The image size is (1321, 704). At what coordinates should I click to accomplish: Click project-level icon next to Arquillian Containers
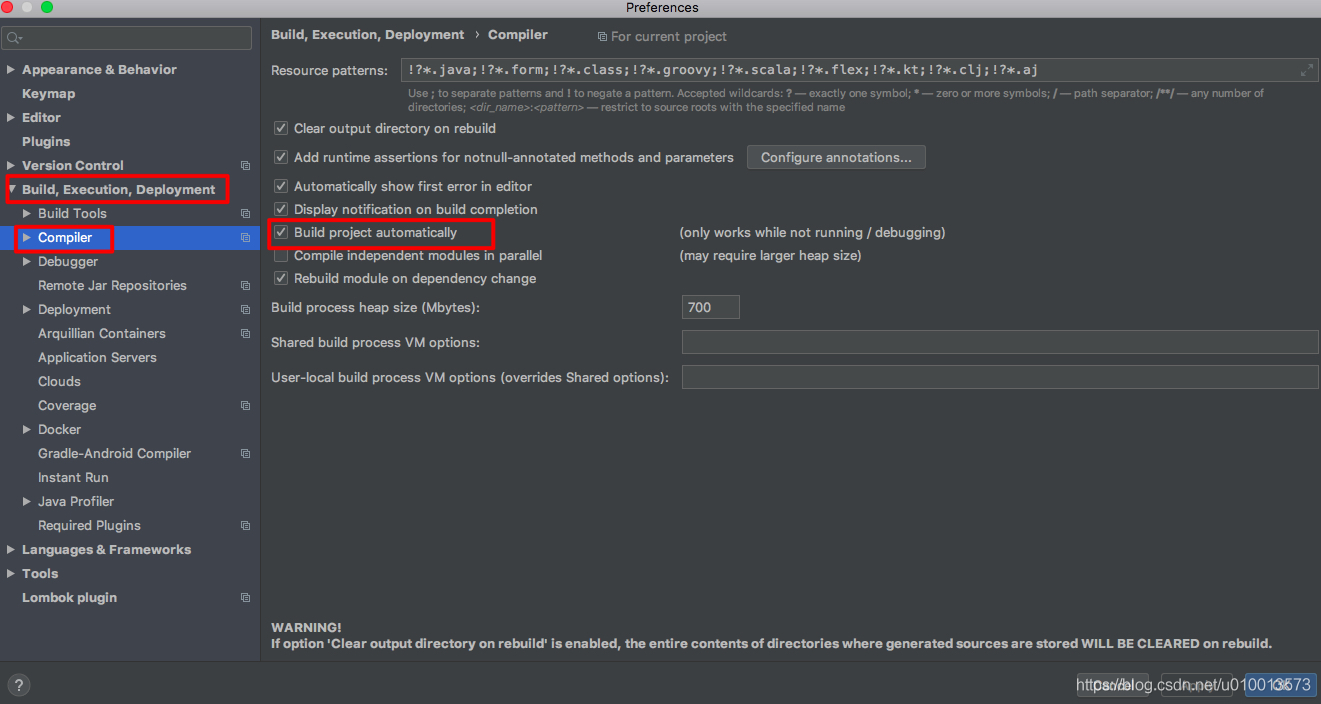tap(245, 333)
